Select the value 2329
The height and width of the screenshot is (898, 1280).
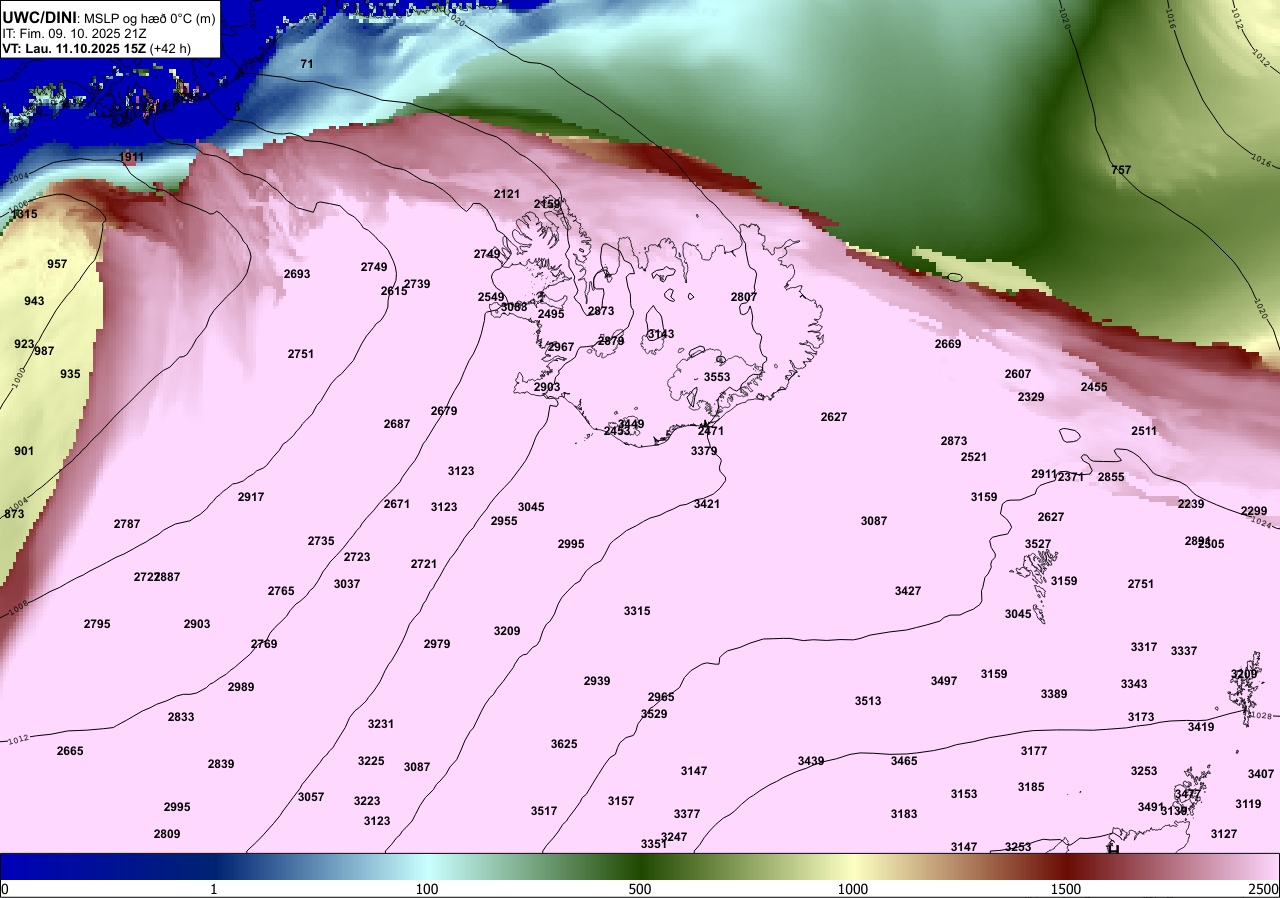[x=1031, y=397]
